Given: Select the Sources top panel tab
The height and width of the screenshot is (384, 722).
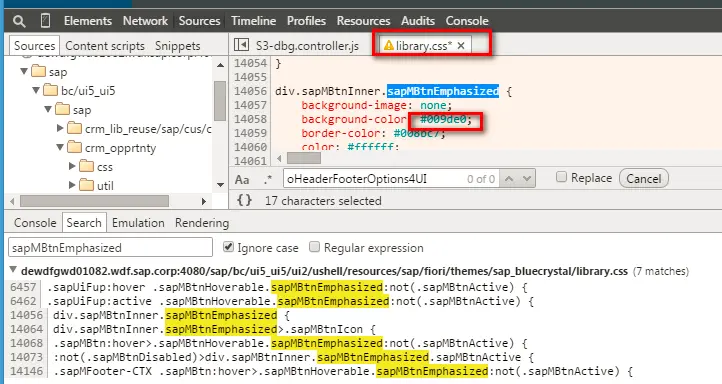Looking at the screenshot, I should pos(199,21).
